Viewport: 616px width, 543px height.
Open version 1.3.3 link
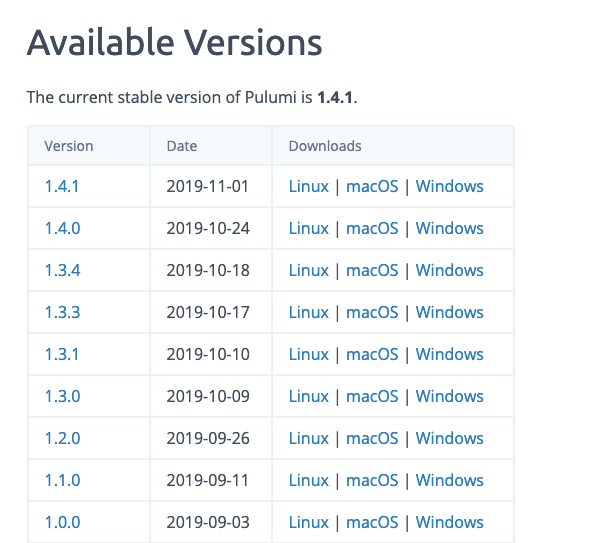(x=62, y=312)
